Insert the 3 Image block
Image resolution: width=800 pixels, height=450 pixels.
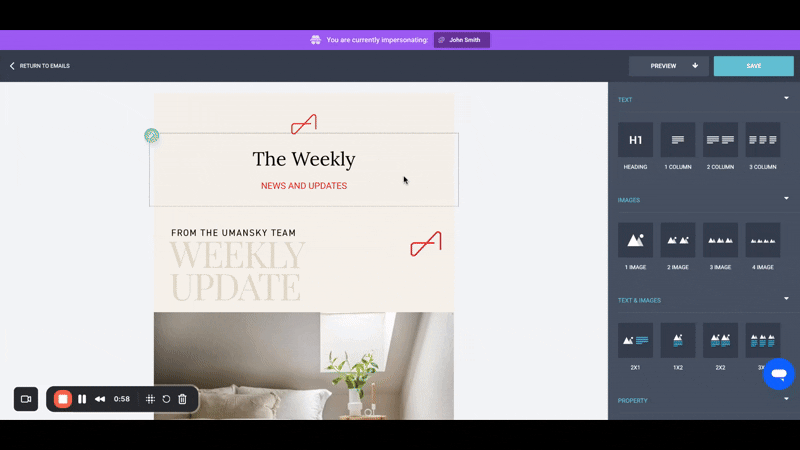pyautogui.click(x=720, y=240)
